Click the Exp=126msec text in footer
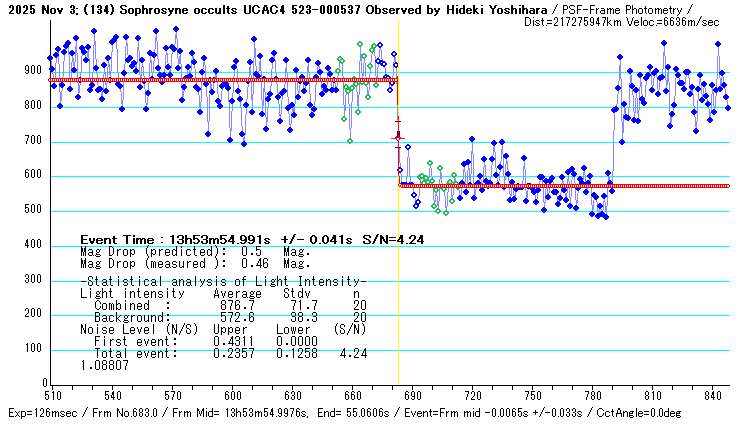 36,413
